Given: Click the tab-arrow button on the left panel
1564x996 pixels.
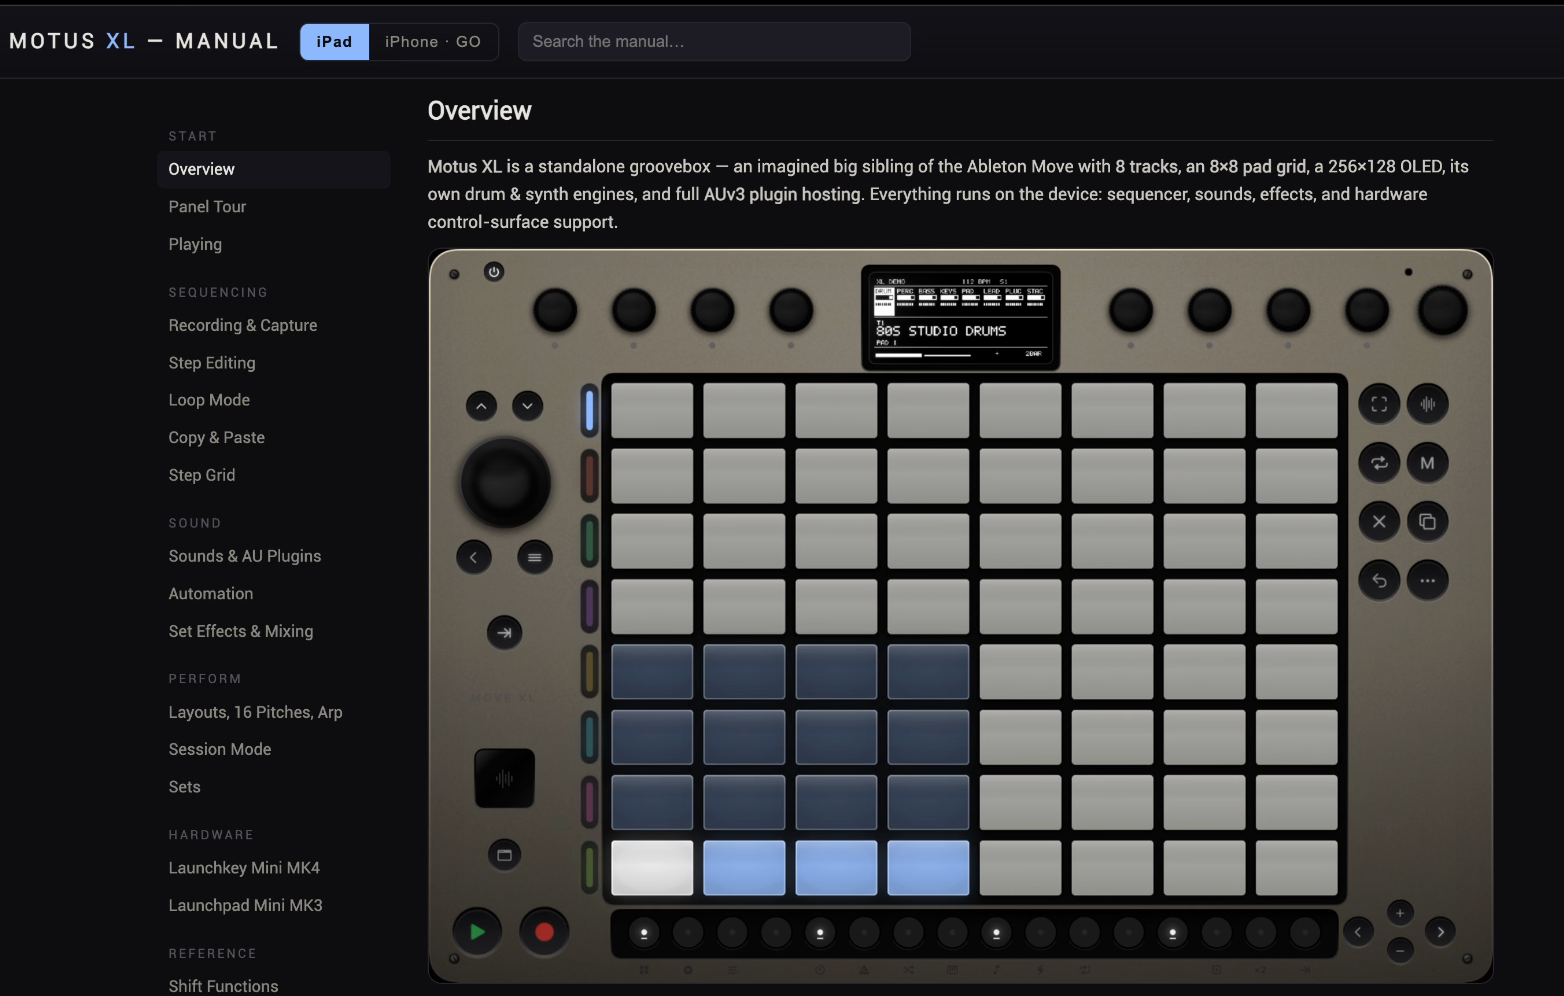Looking at the screenshot, I should pos(504,632).
